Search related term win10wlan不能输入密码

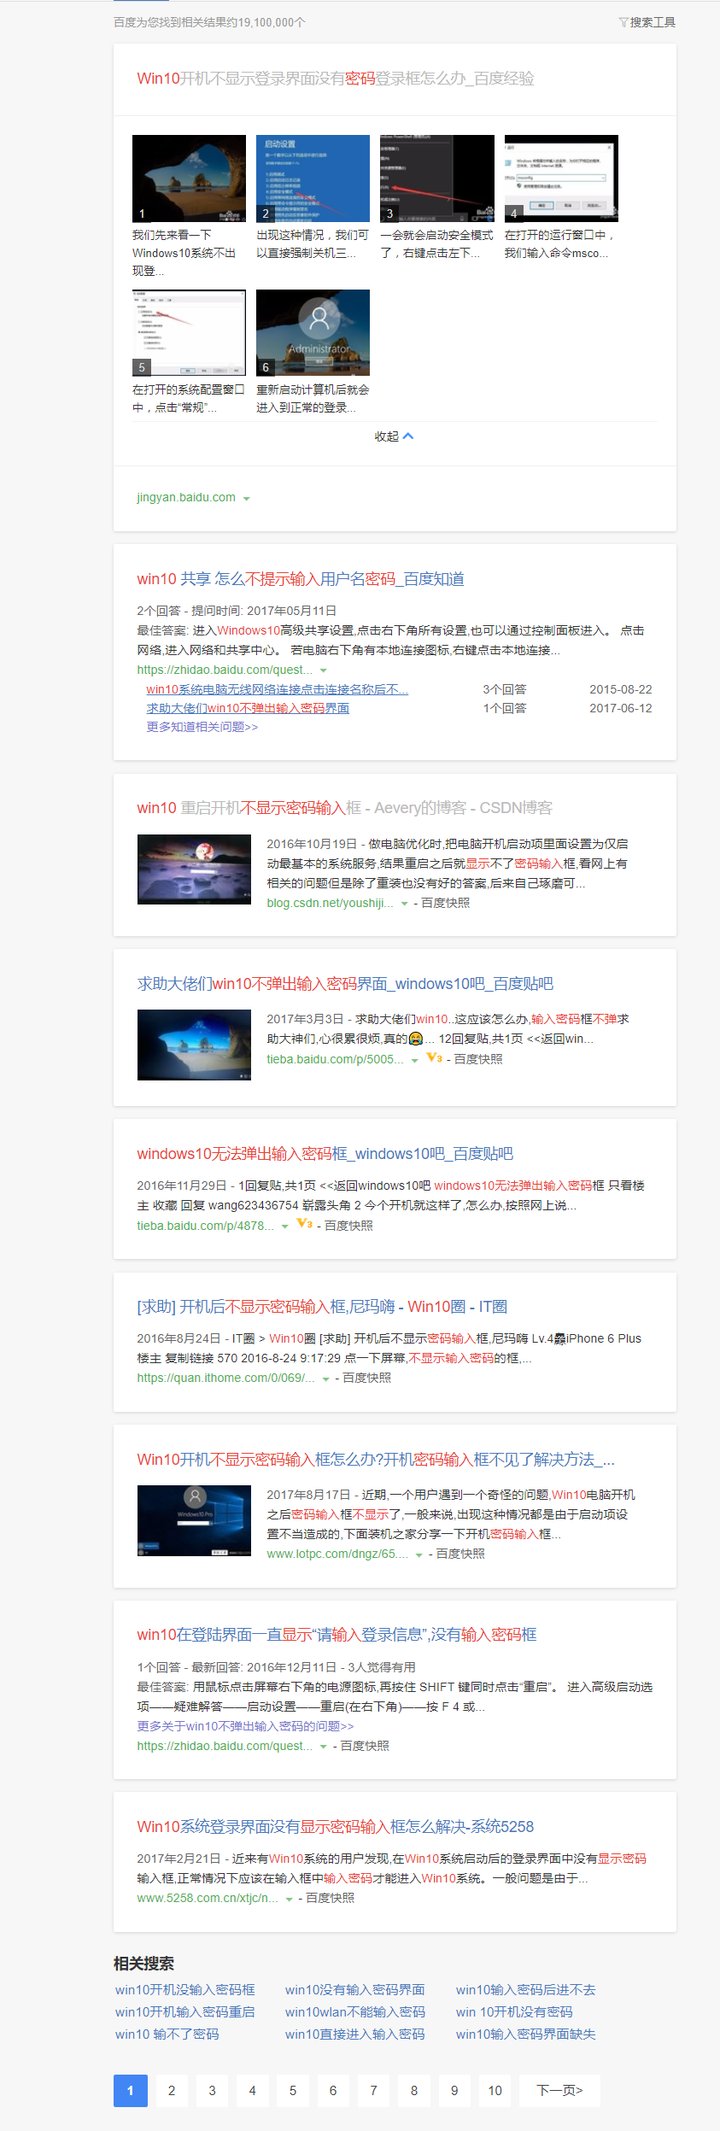click(x=355, y=2012)
